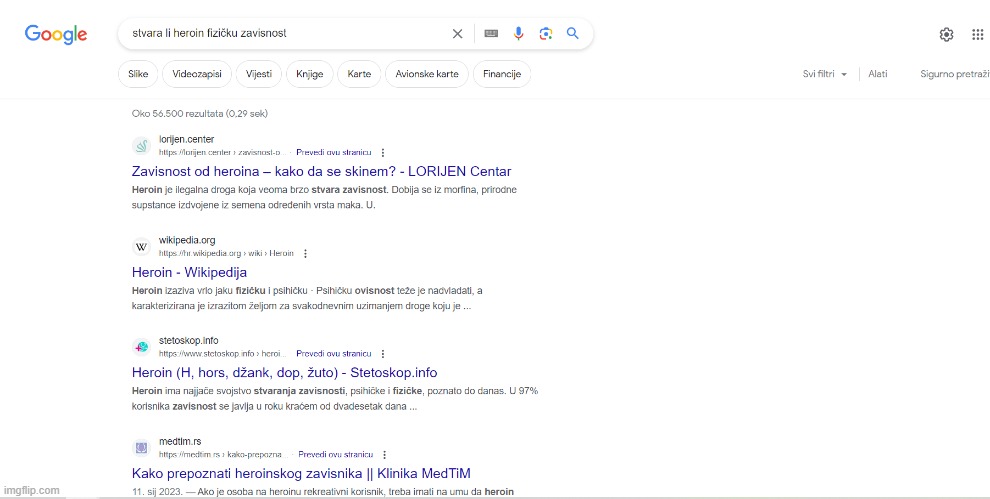Open three-dot menu for lorijen.center result

click(383, 153)
